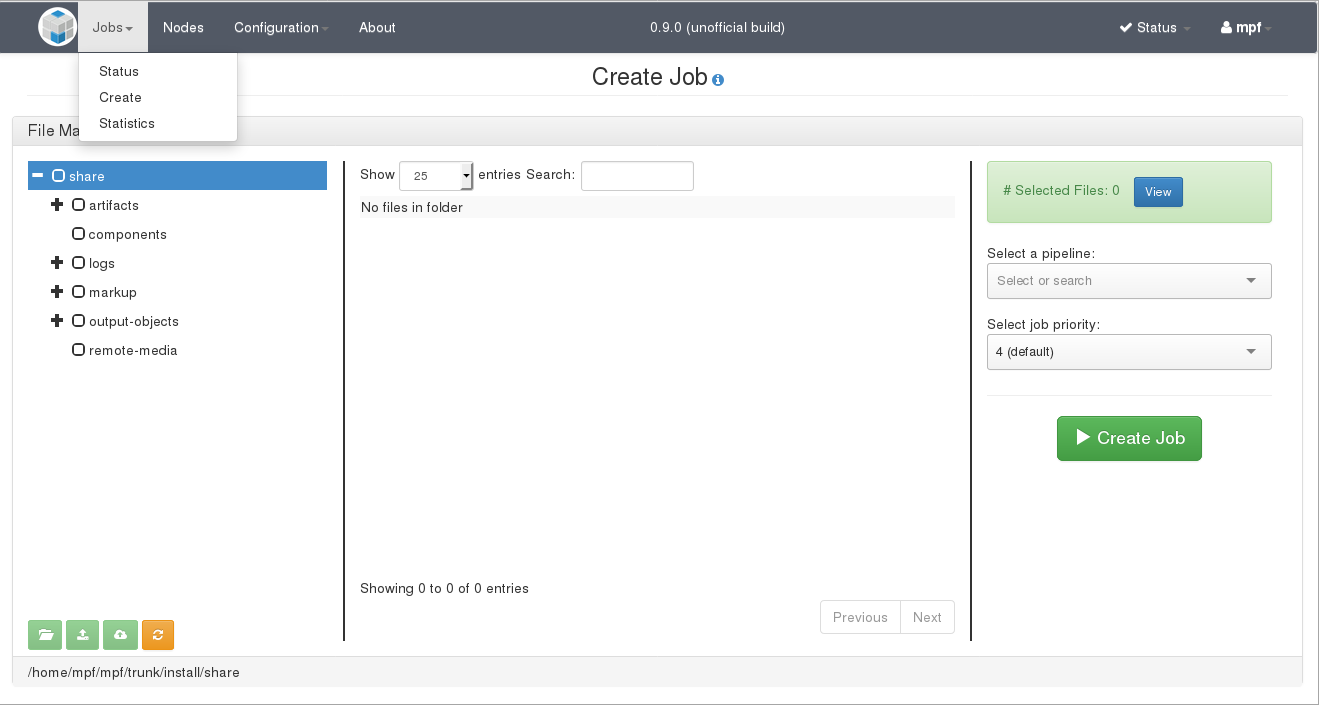Select the artifacts folder label
The width and height of the screenshot is (1319, 705).
[114, 205]
